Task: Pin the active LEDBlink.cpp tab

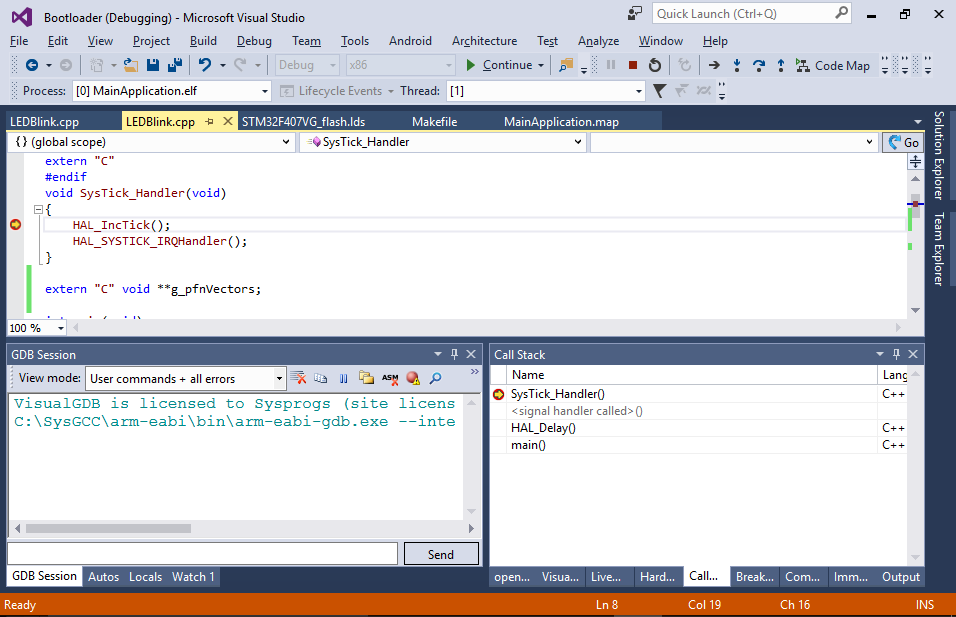Action: [x=209, y=122]
